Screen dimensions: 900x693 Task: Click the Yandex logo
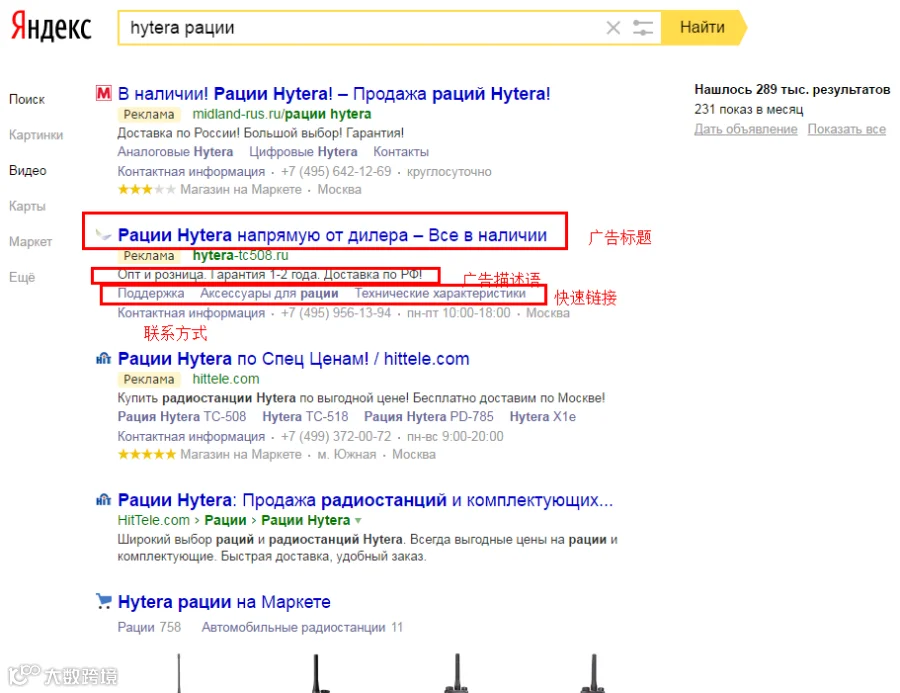pos(51,26)
